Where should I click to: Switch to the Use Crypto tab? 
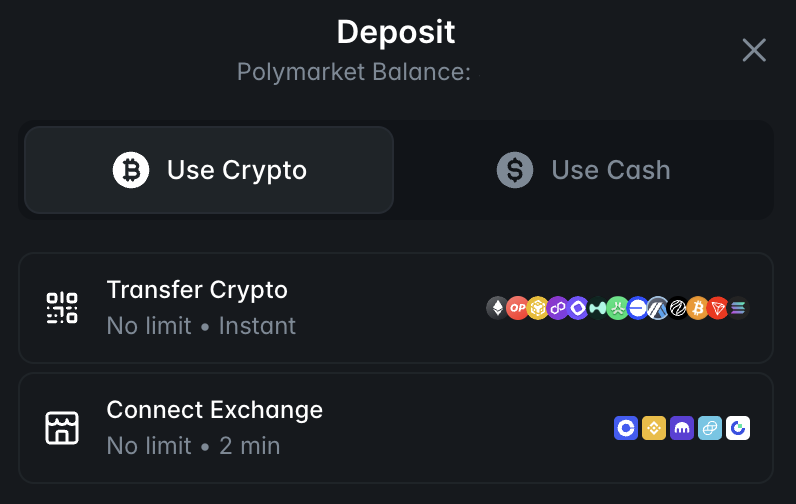(x=209, y=170)
